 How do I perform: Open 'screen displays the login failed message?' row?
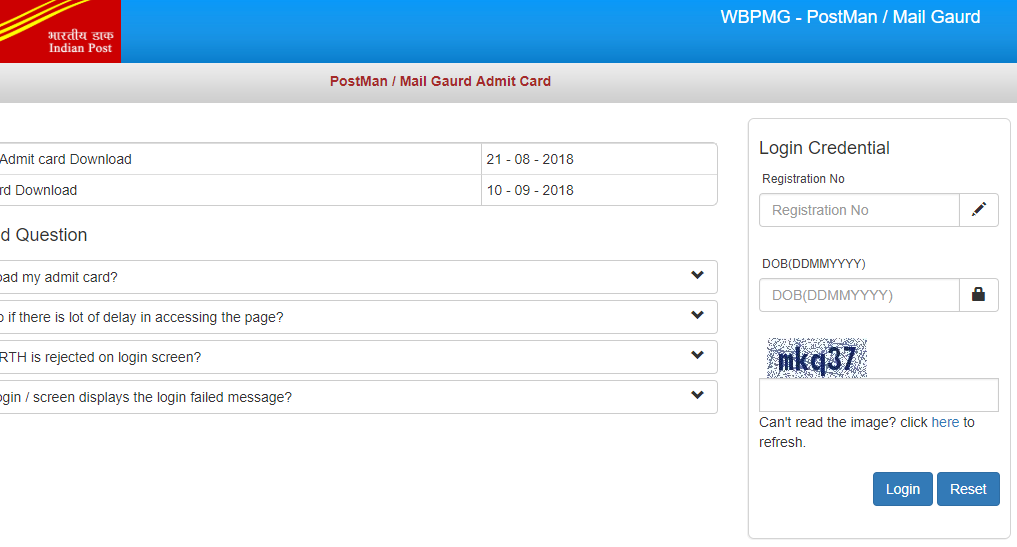tap(359, 397)
